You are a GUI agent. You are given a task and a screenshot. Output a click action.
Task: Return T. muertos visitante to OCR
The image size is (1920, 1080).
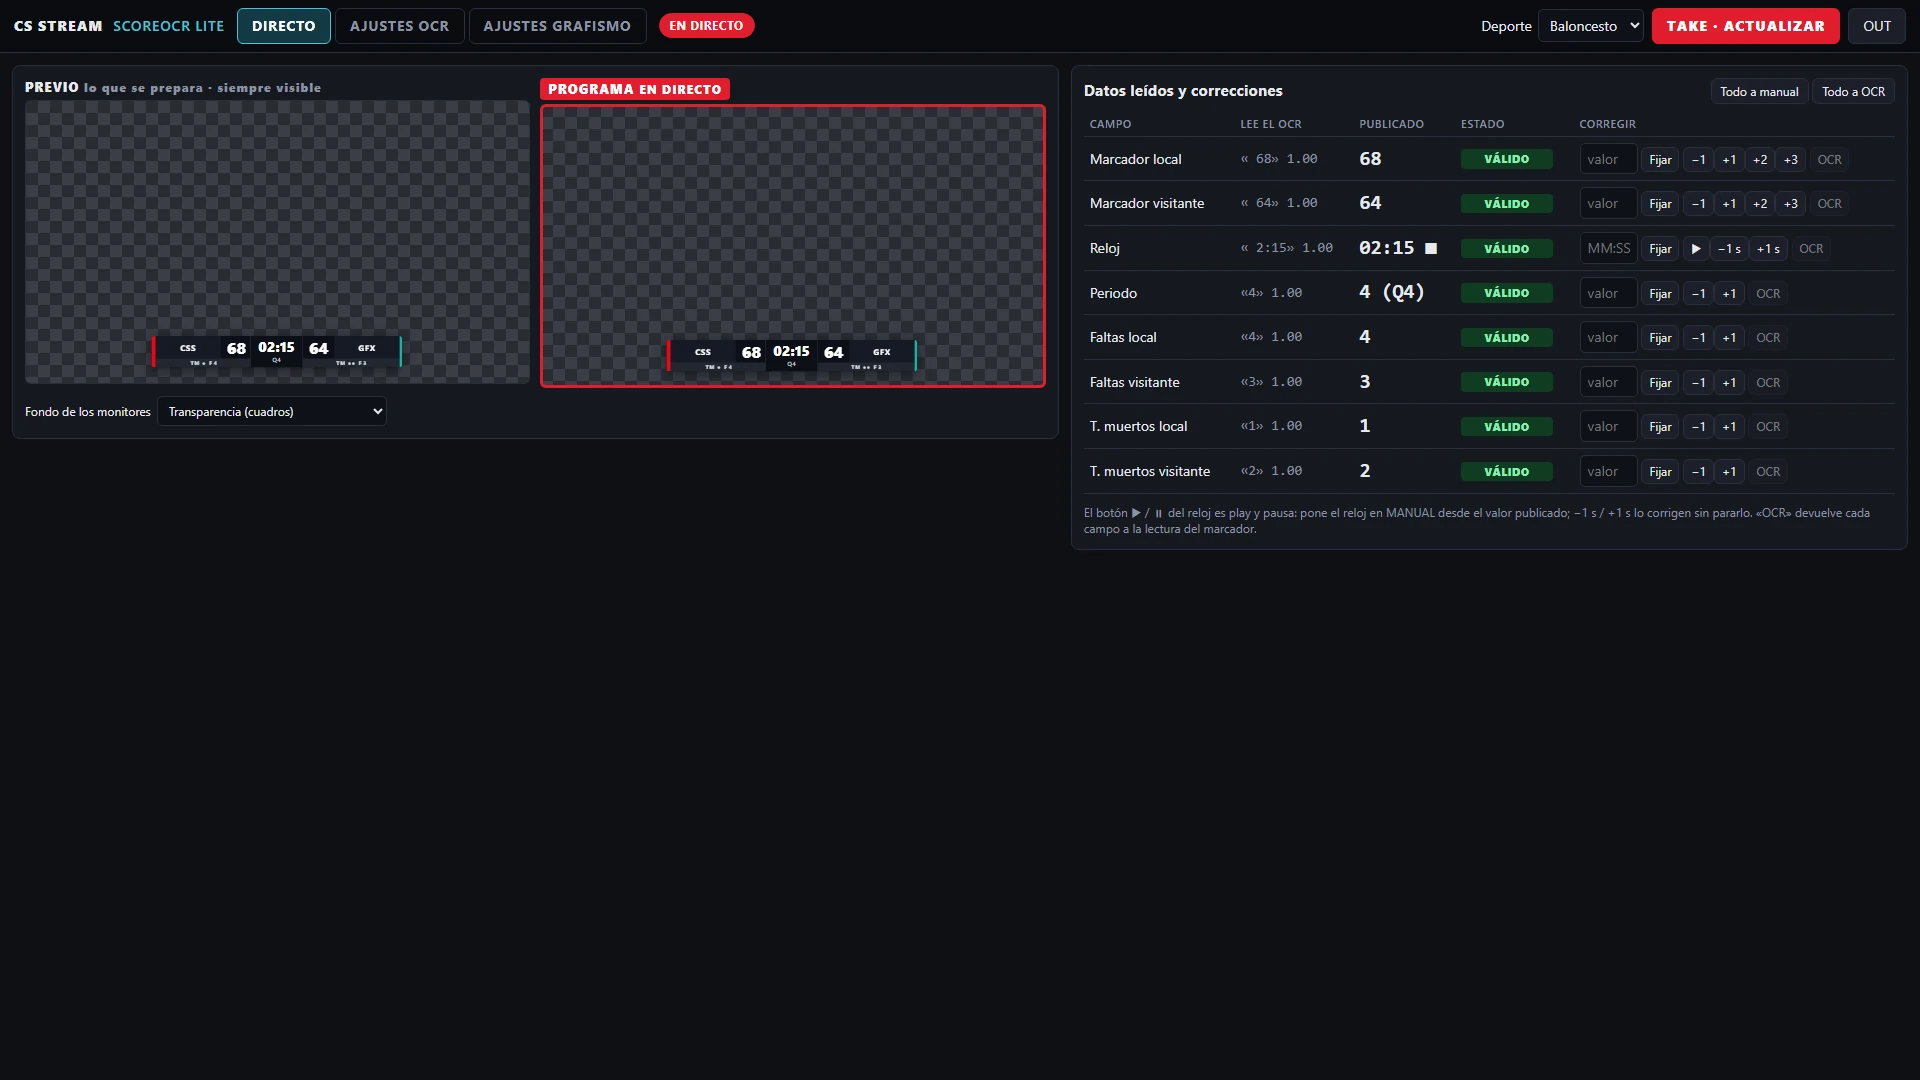(x=1768, y=472)
